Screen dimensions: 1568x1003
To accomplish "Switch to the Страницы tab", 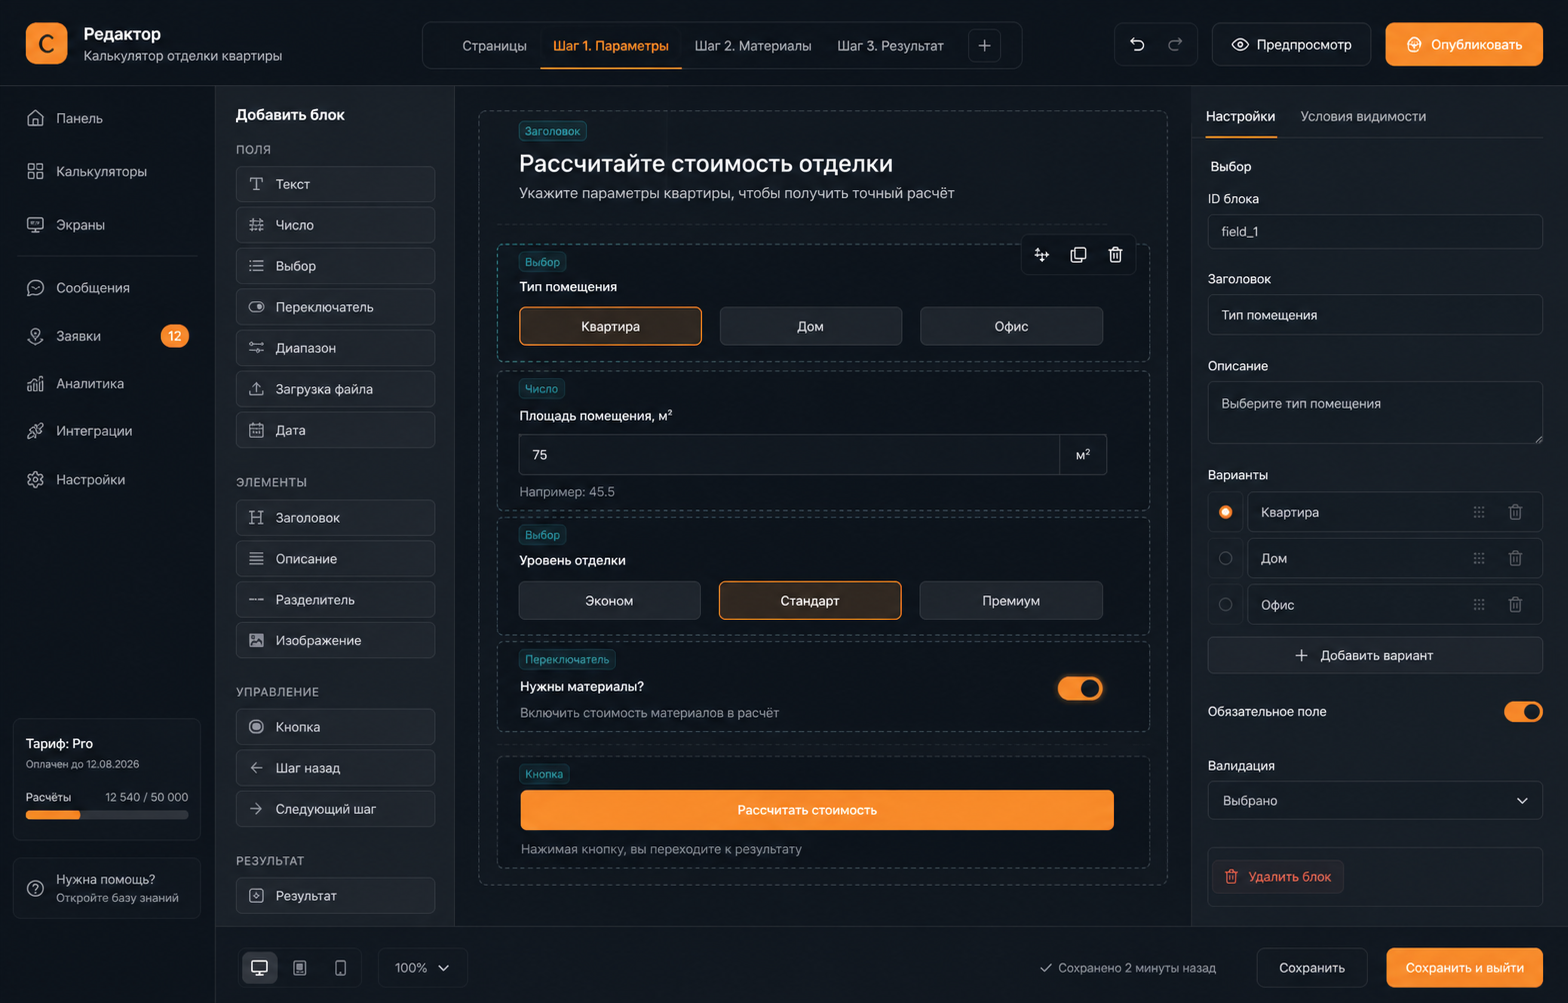I will point(494,46).
